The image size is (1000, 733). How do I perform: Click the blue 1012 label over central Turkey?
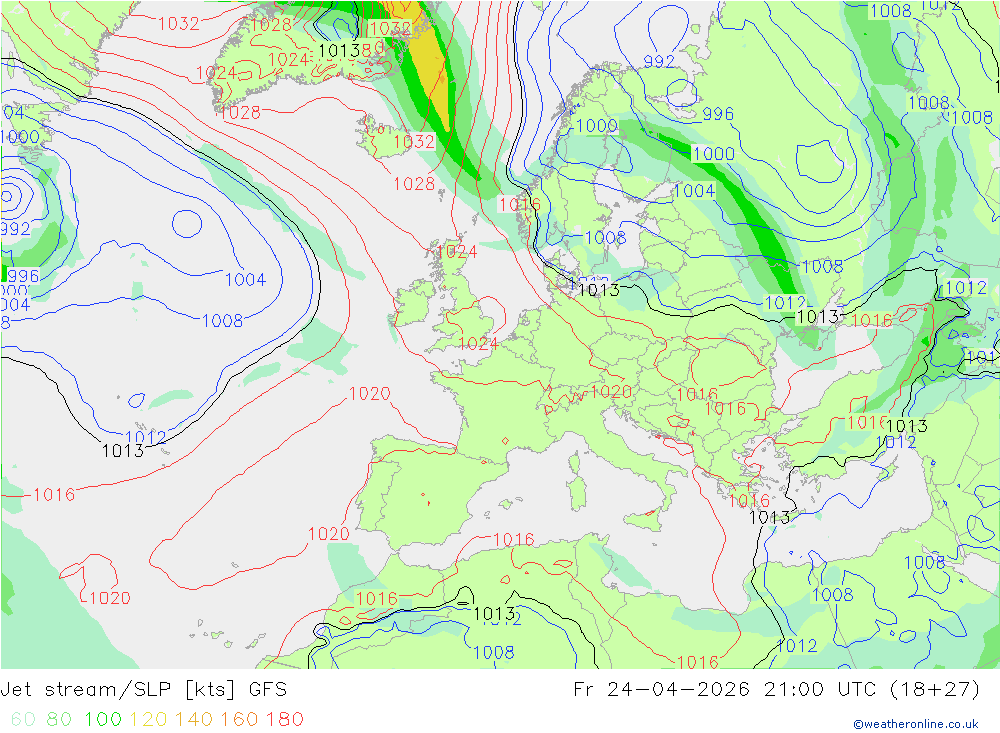click(896, 442)
